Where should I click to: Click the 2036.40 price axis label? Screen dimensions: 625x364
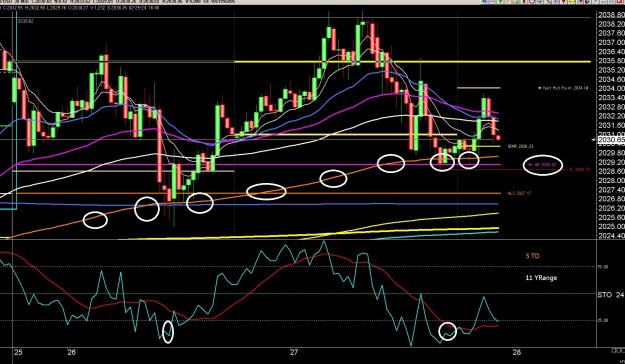click(611, 51)
